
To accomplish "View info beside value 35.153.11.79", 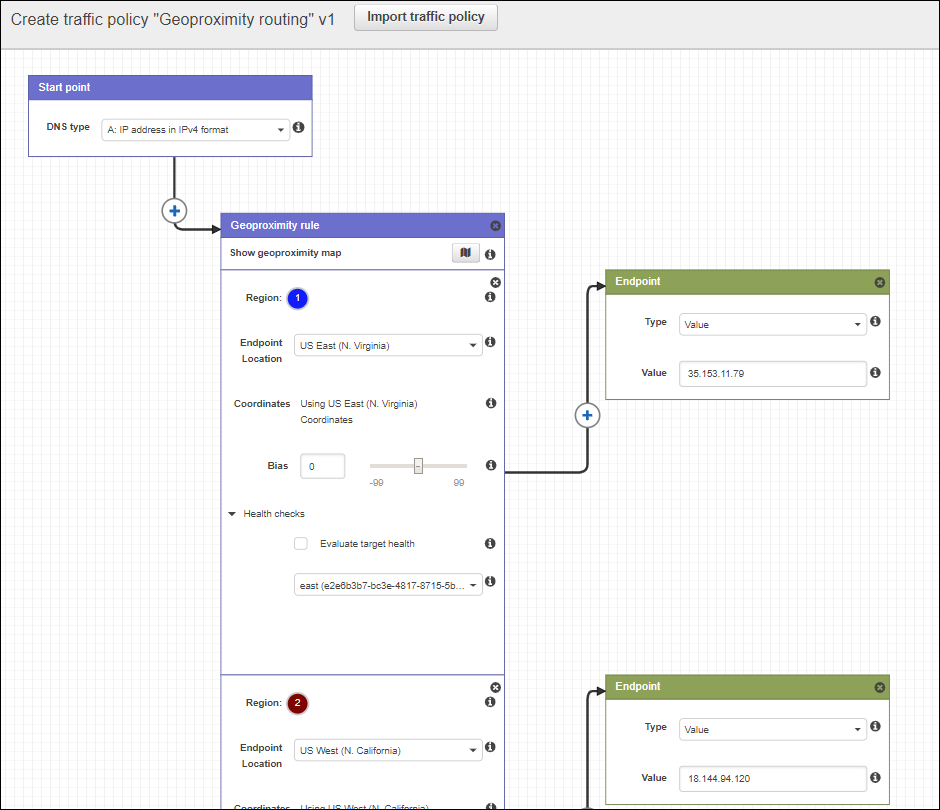I will click(875, 372).
